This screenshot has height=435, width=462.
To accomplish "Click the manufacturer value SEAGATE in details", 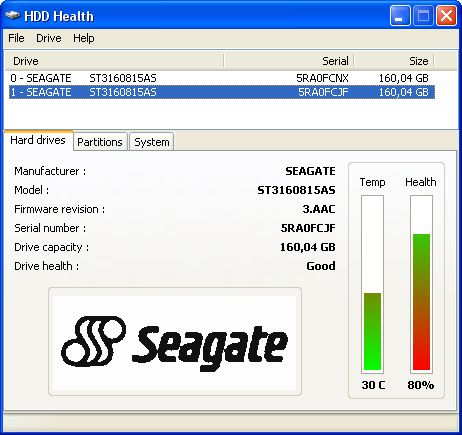I will 310,171.
